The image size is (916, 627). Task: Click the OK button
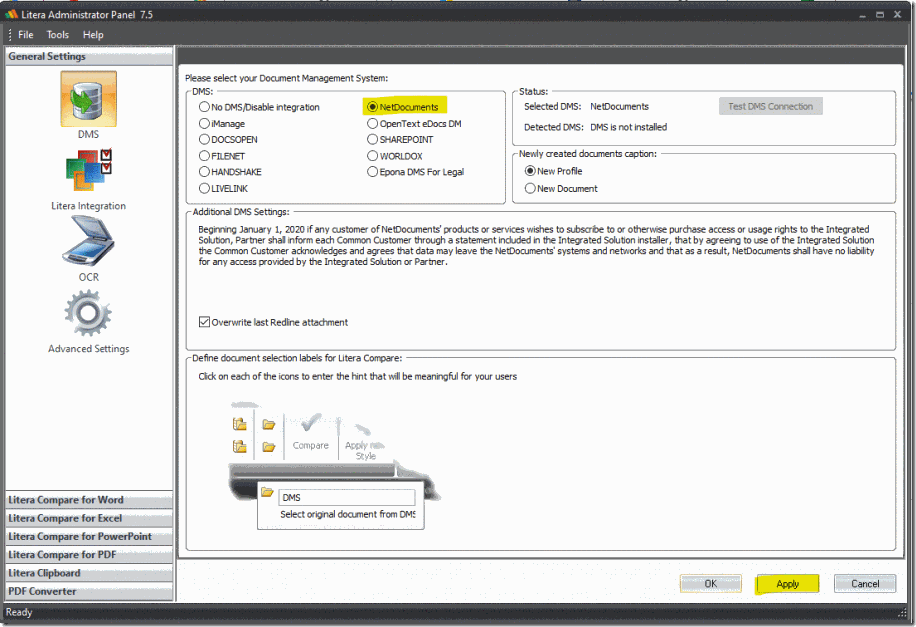pyautogui.click(x=710, y=583)
